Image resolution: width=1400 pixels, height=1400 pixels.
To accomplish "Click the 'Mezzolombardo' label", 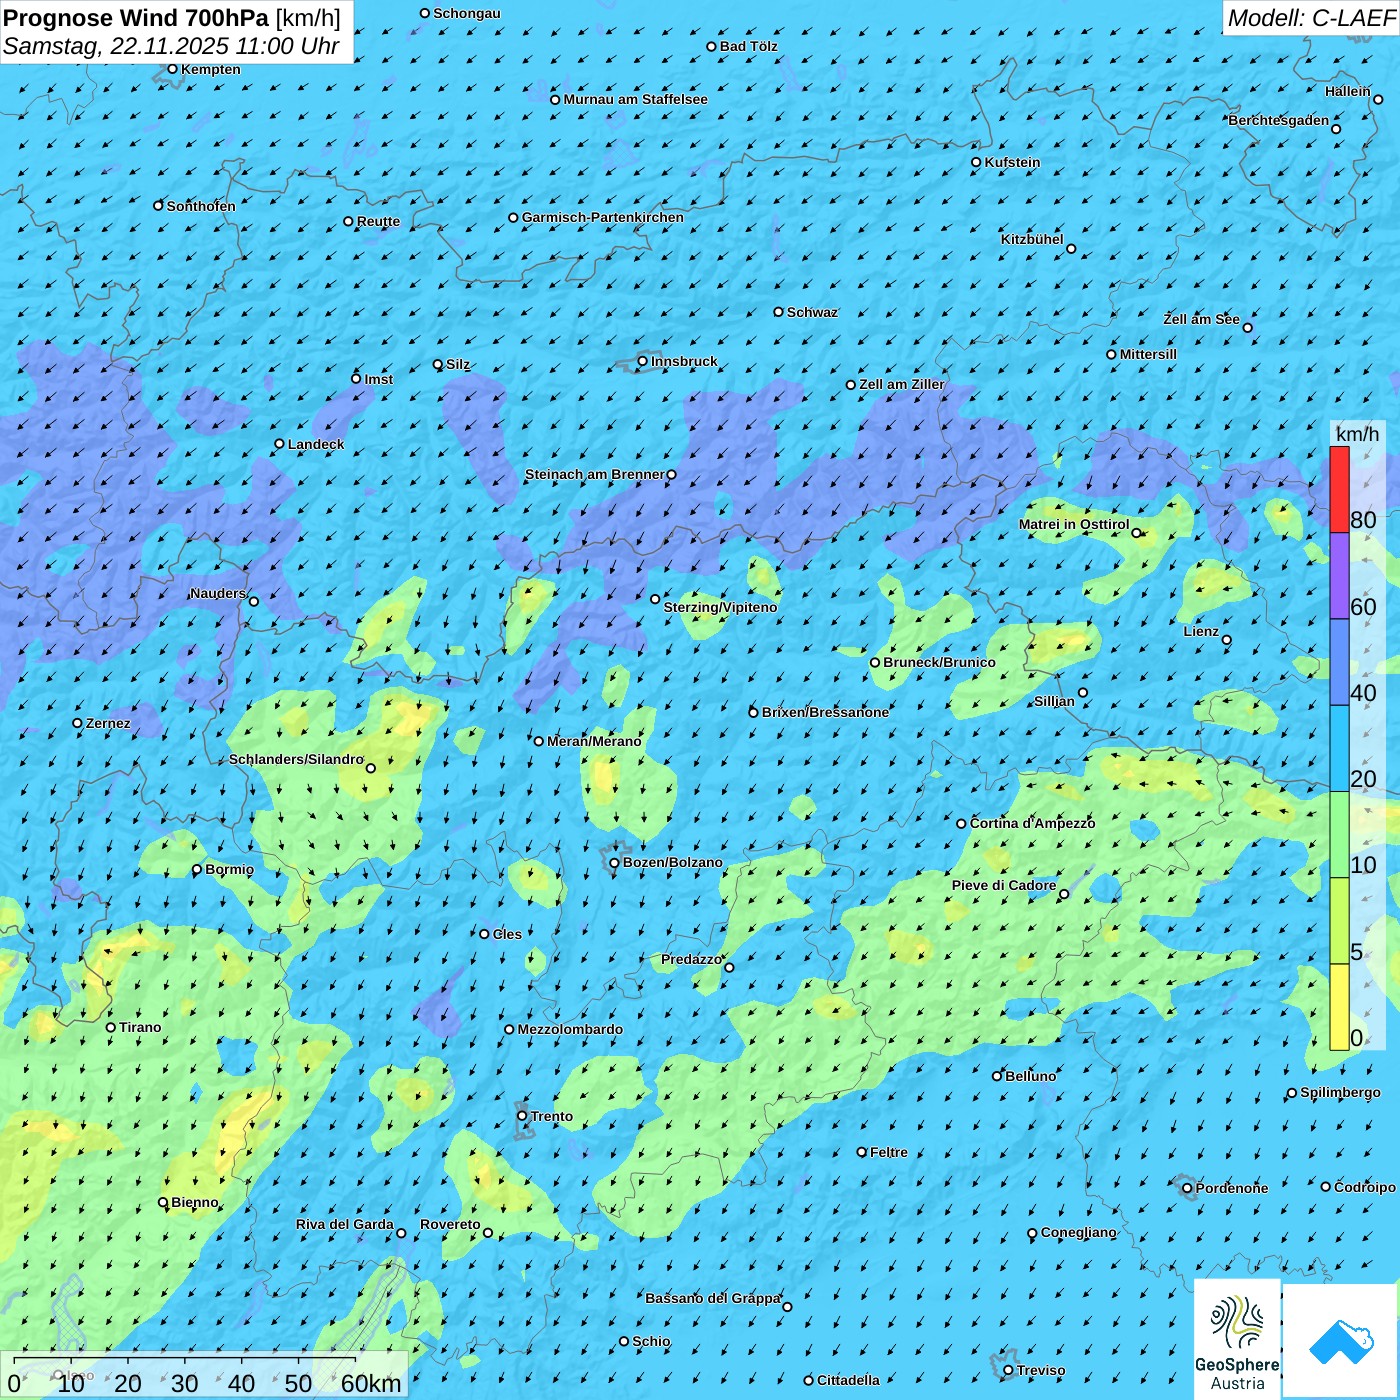I will [x=570, y=1029].
